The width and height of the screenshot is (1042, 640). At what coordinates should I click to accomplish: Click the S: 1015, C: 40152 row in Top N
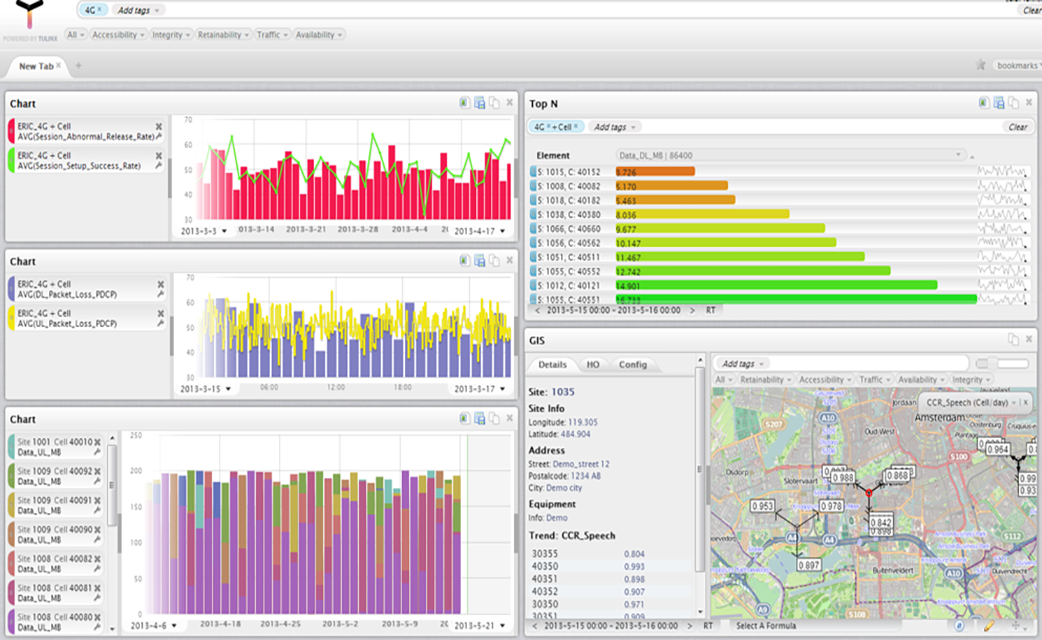click(779, 171)
